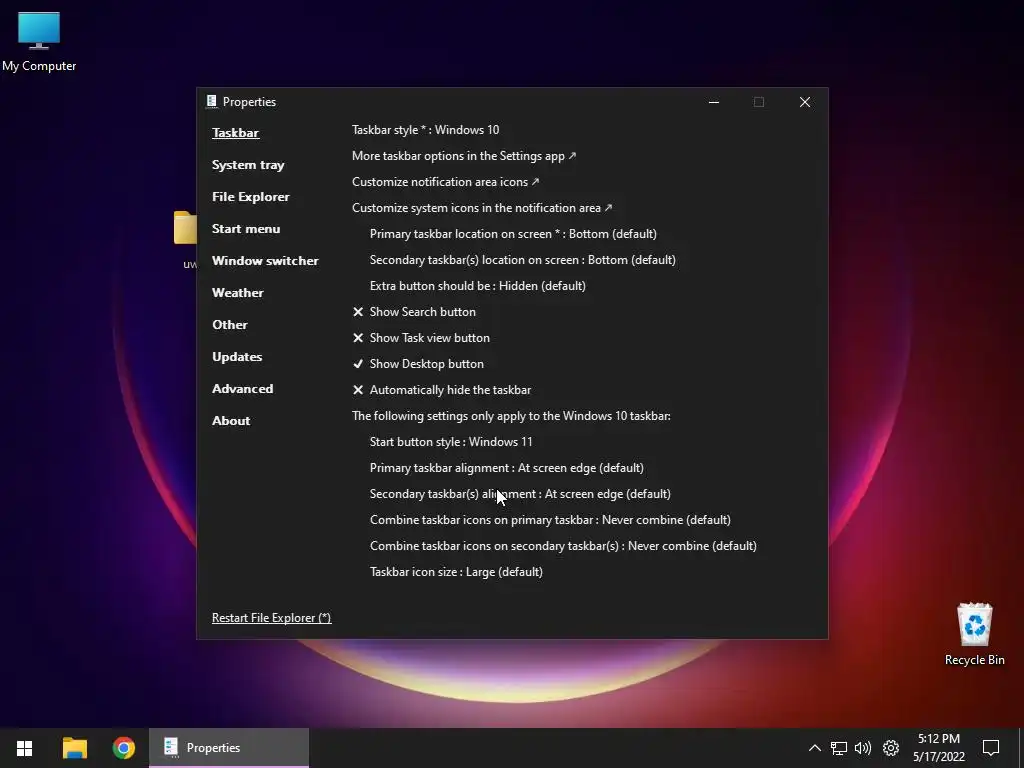1024x768 pixels.
Task: Switch to the System tray section
Action: [248, 165]
